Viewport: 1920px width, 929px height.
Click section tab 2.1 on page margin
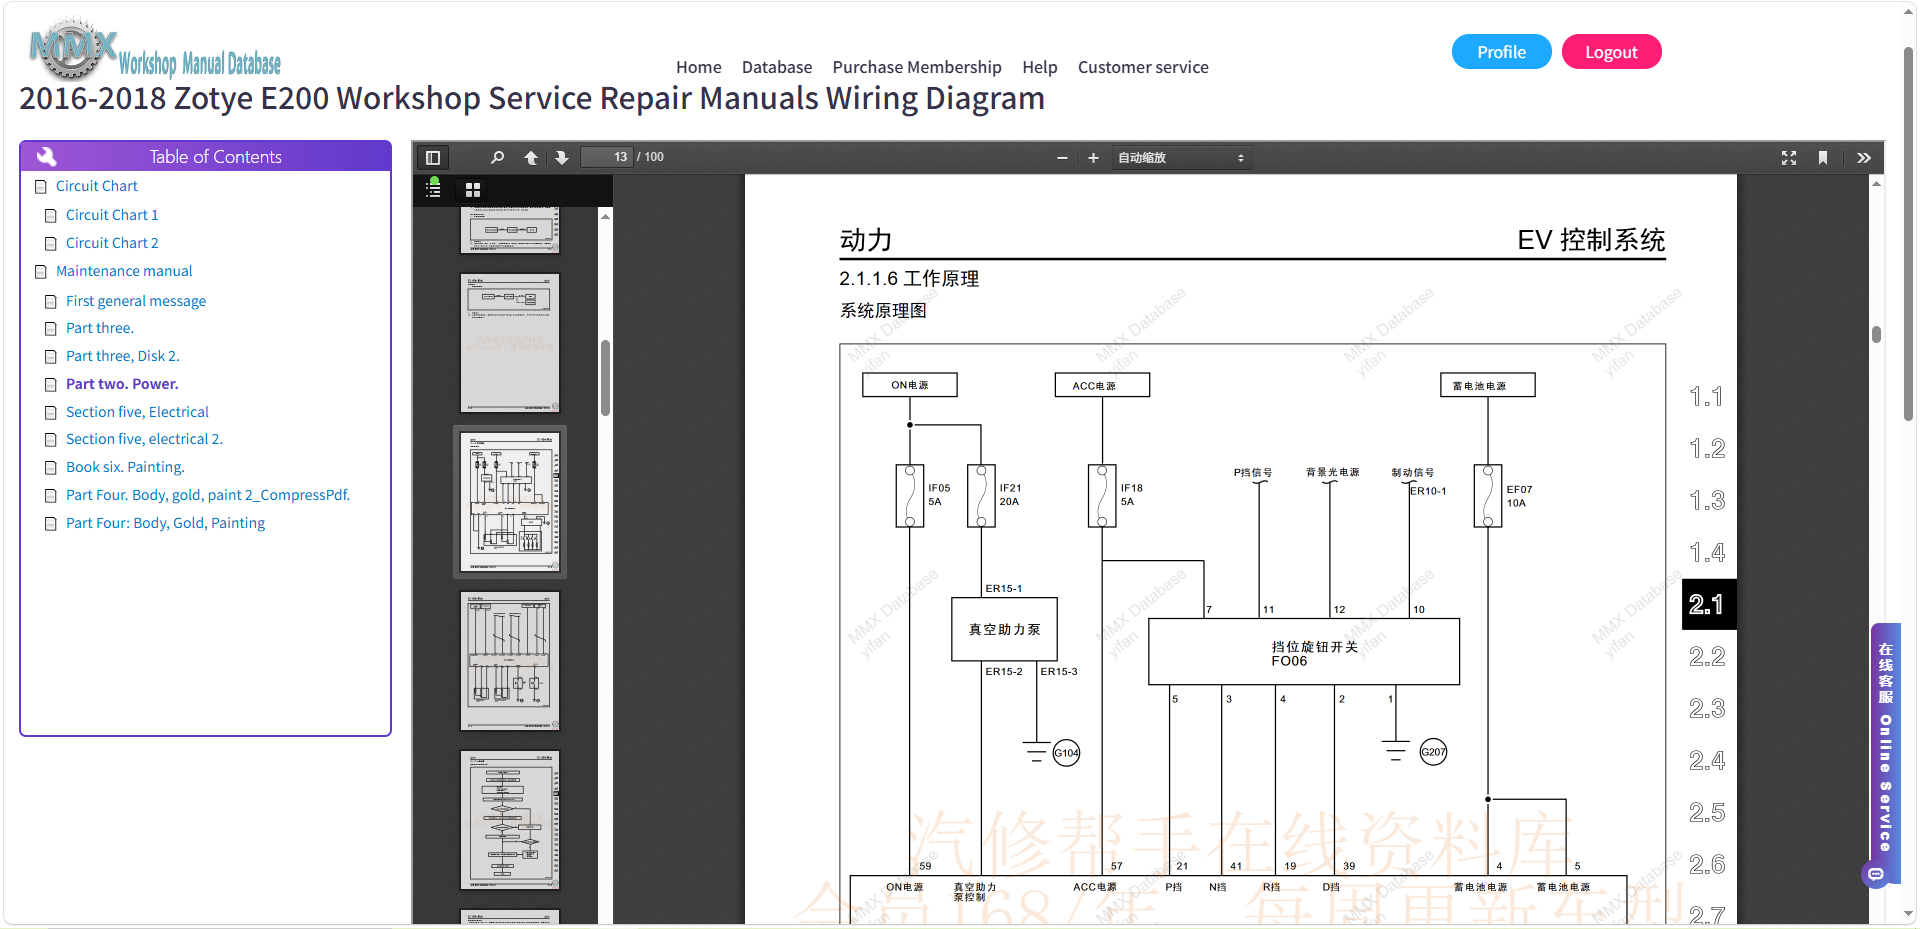1708,605
